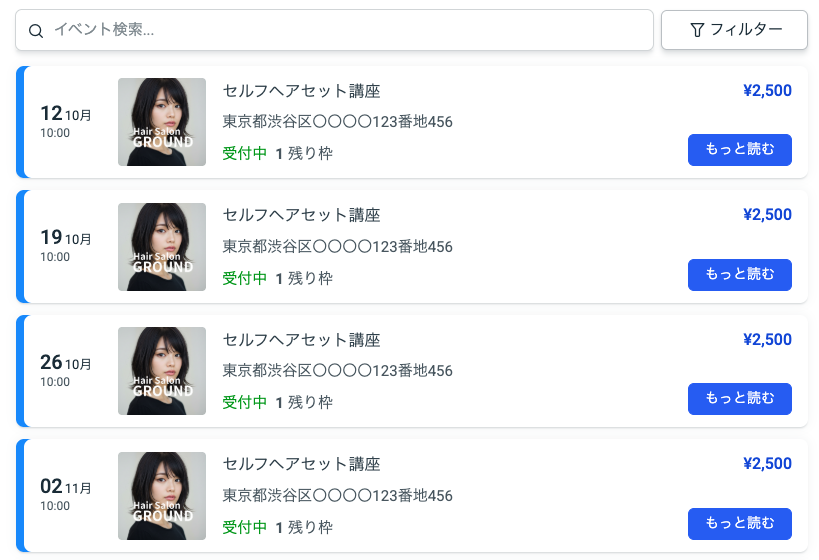Click もっと読む for the 26 October event
Image resolution: width=819 pixels, height=560 pixels.
(739, 399)
